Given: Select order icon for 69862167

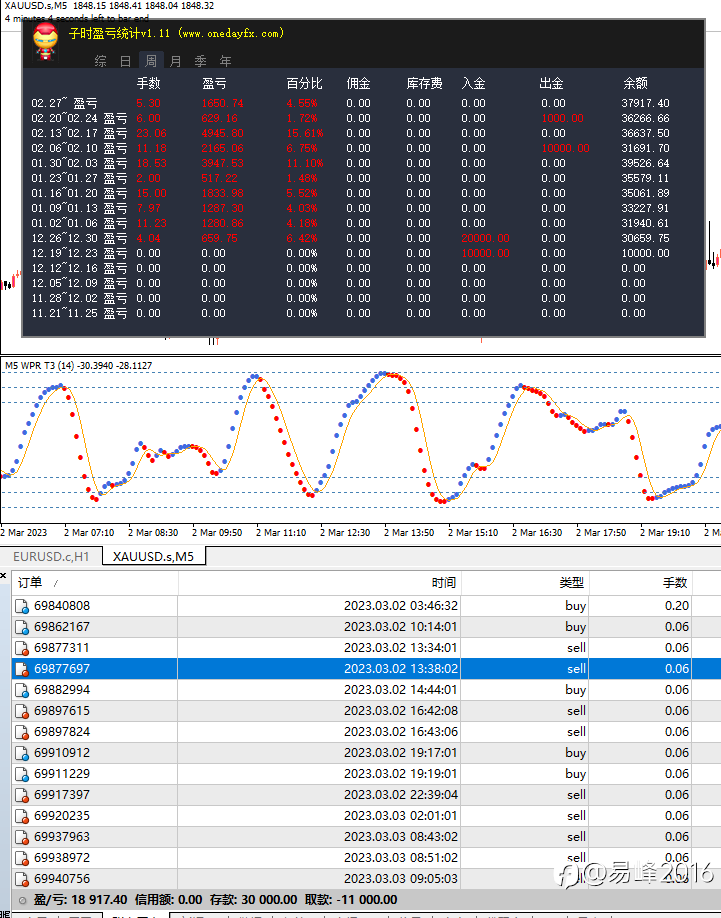Looking at the screenshot, I should pos(22,627).
